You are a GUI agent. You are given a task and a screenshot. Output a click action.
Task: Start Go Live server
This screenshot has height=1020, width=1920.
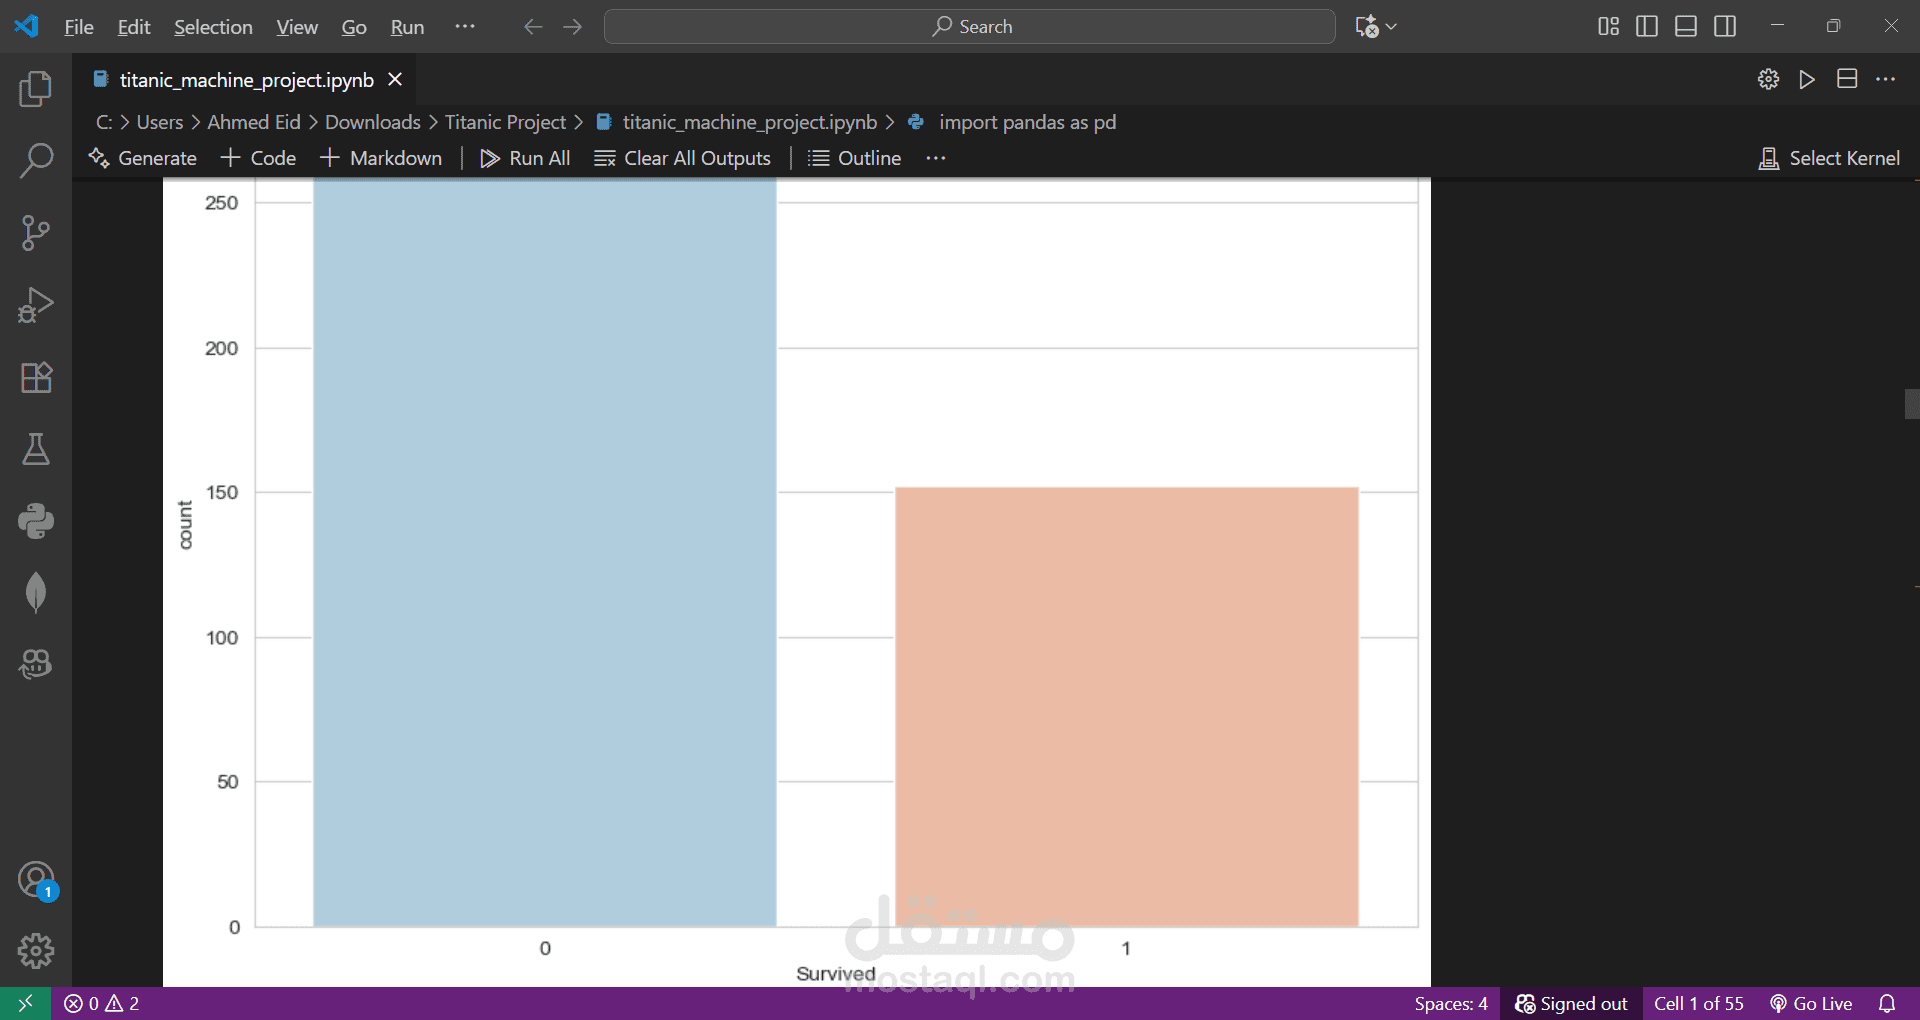pyautogui.click(x=1811, y=1003)
